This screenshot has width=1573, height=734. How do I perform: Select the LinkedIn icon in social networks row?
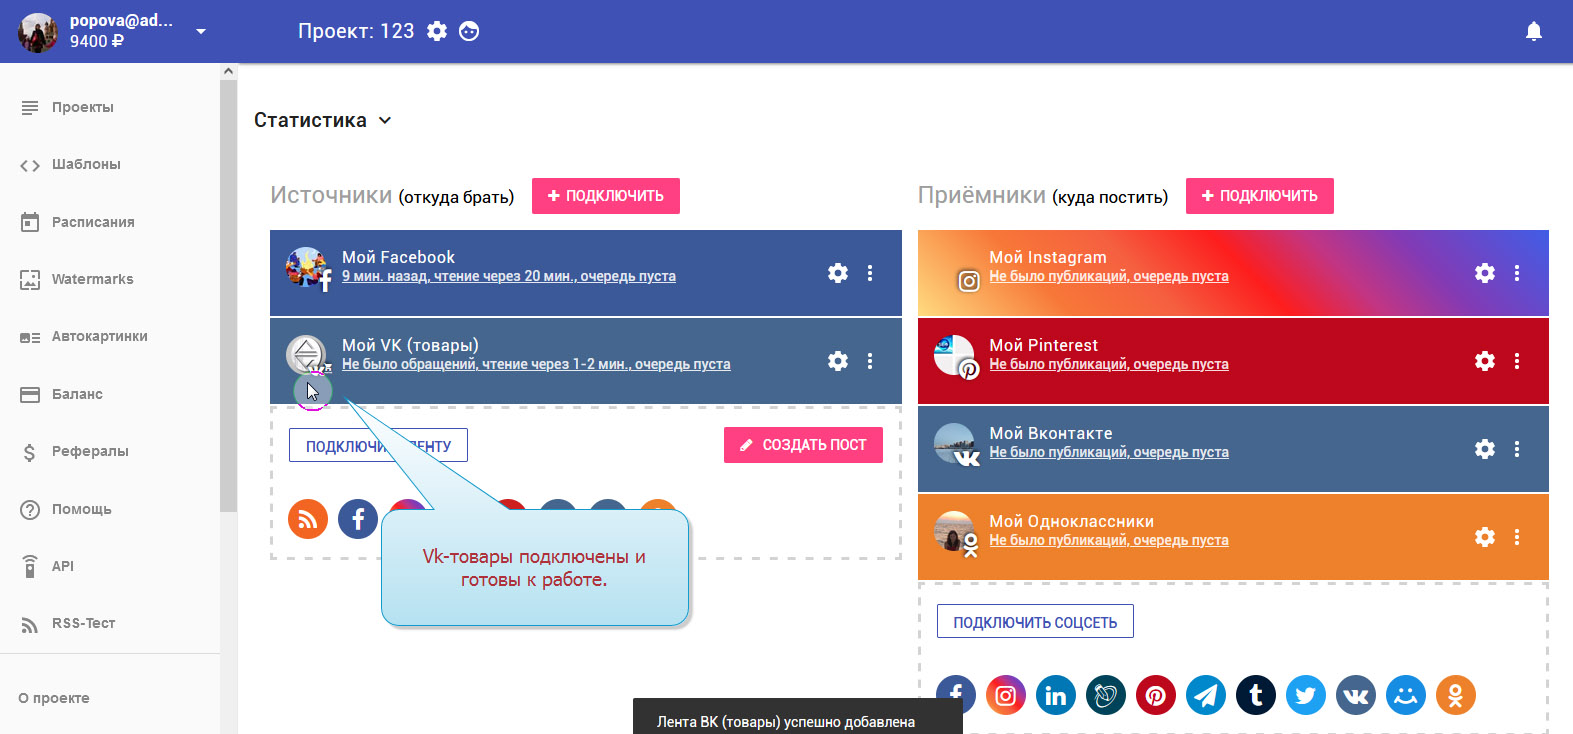[x=1056, y=695]
